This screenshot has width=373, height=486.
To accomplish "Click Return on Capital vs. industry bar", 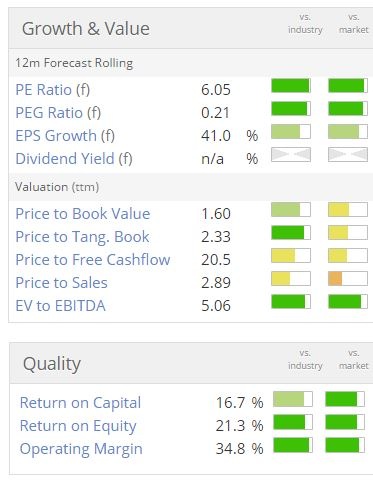I will point(293,399).
